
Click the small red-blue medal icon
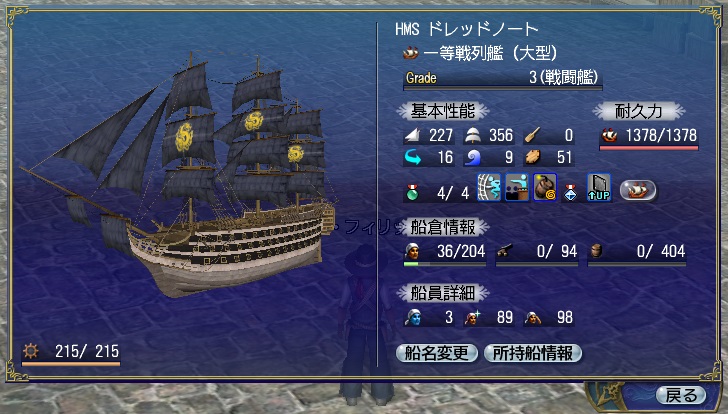coord(571,192)
